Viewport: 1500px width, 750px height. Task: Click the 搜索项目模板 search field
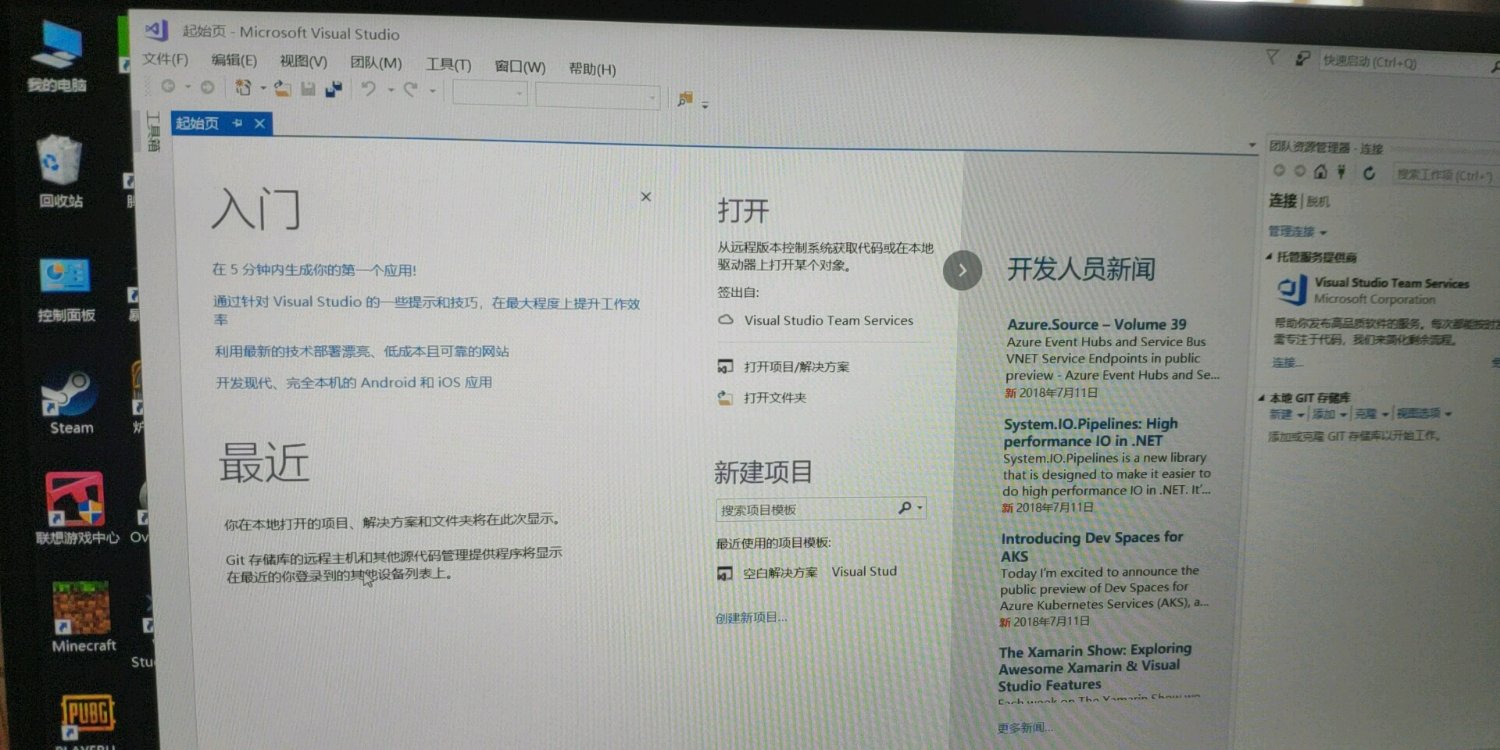click(x=820, y=509)
